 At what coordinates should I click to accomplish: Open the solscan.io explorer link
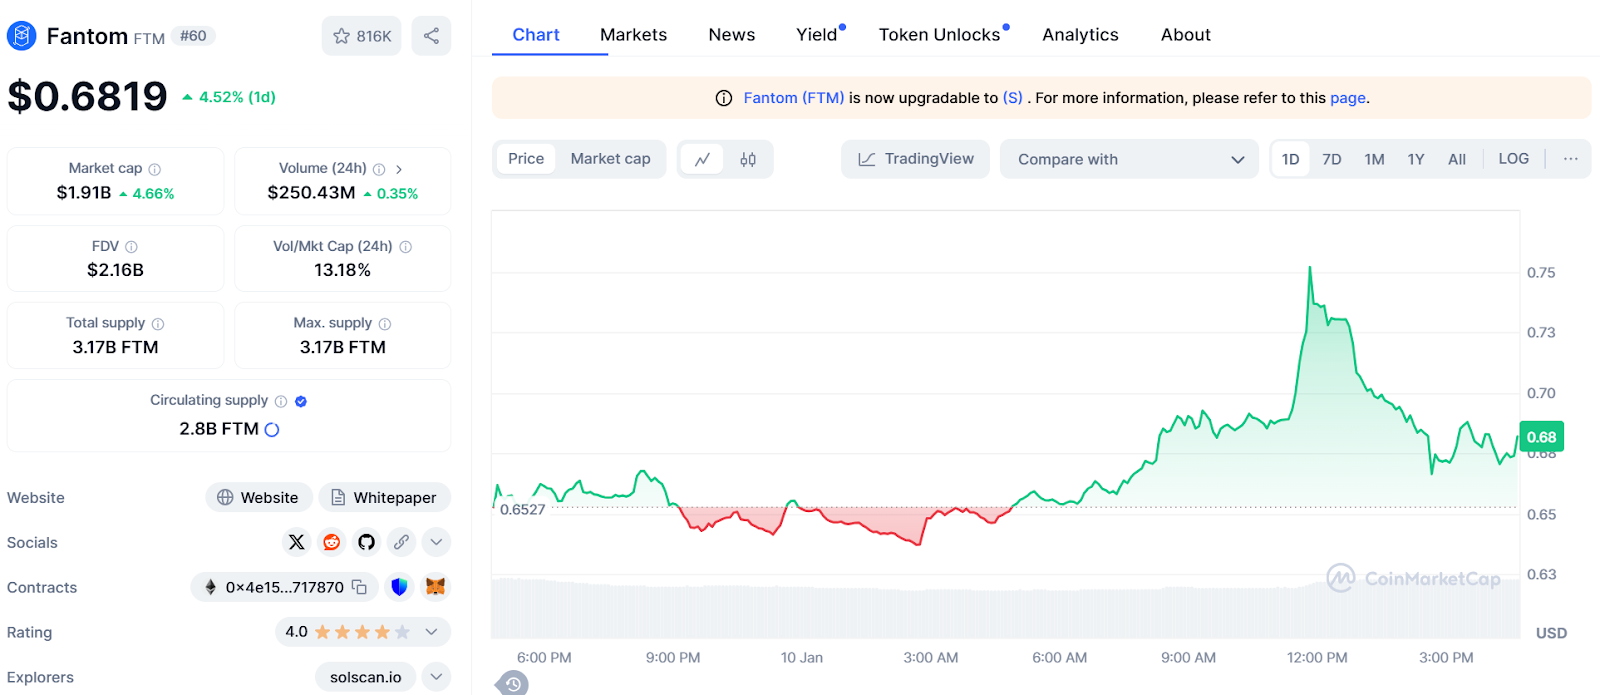366,677
